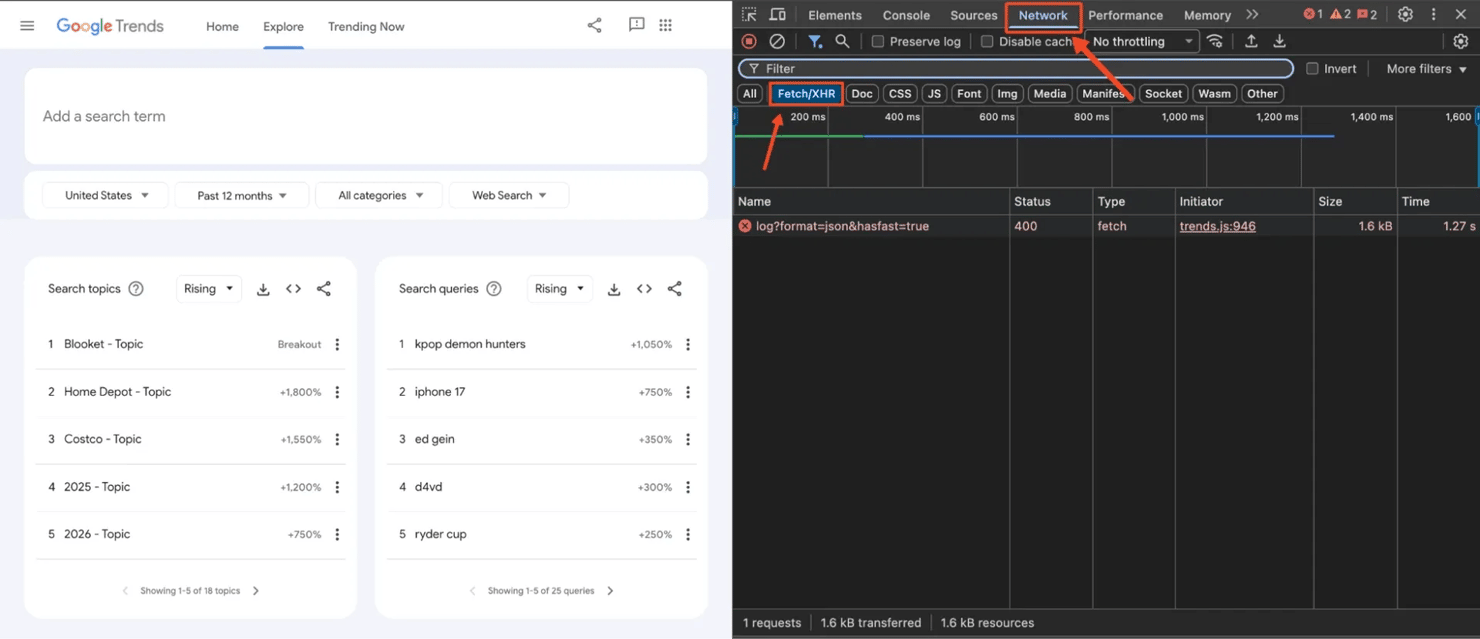Viewport: 1480px width, 639px height.
Task: Open the No throttling dropdown
Action: (x=1141, y=42)
